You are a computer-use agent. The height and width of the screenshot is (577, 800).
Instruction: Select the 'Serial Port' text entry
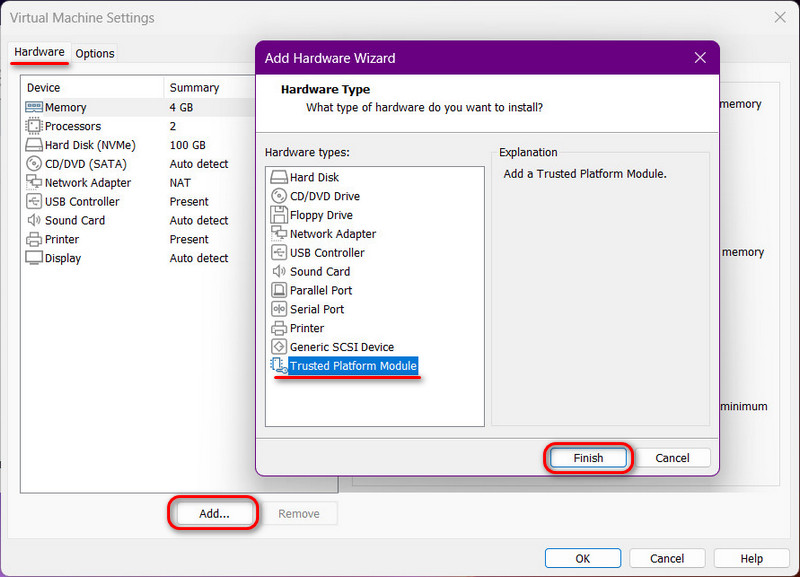point(317,309)
